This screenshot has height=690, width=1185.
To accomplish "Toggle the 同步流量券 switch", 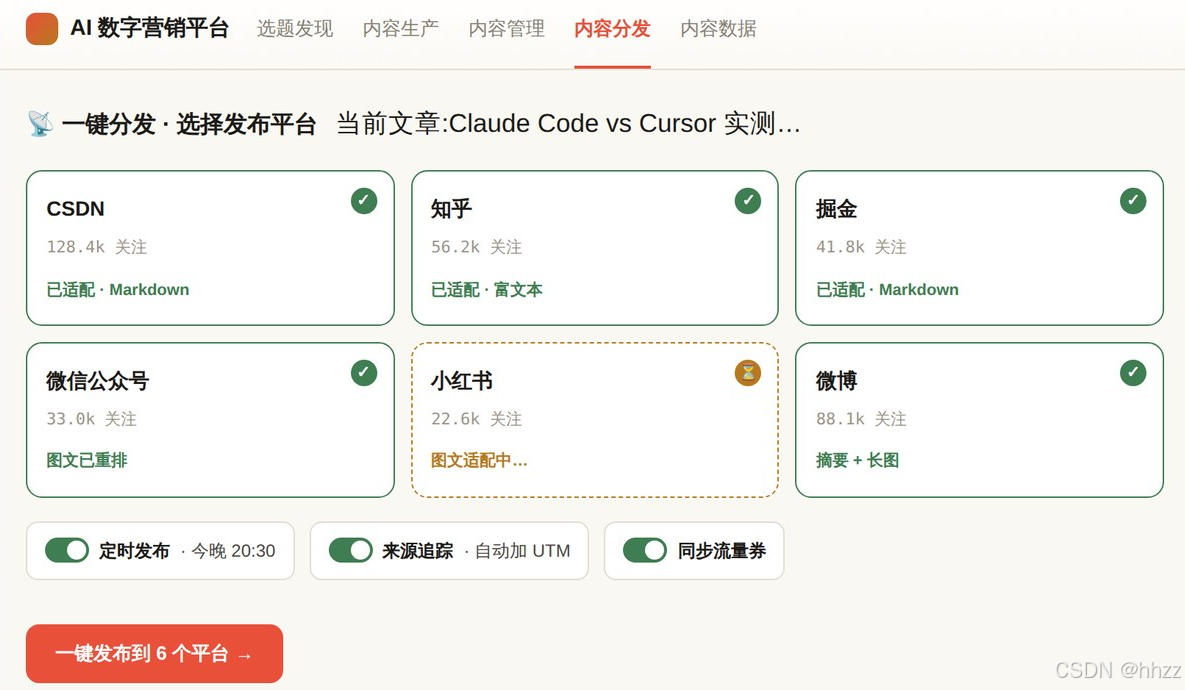I will coord(645,550).
